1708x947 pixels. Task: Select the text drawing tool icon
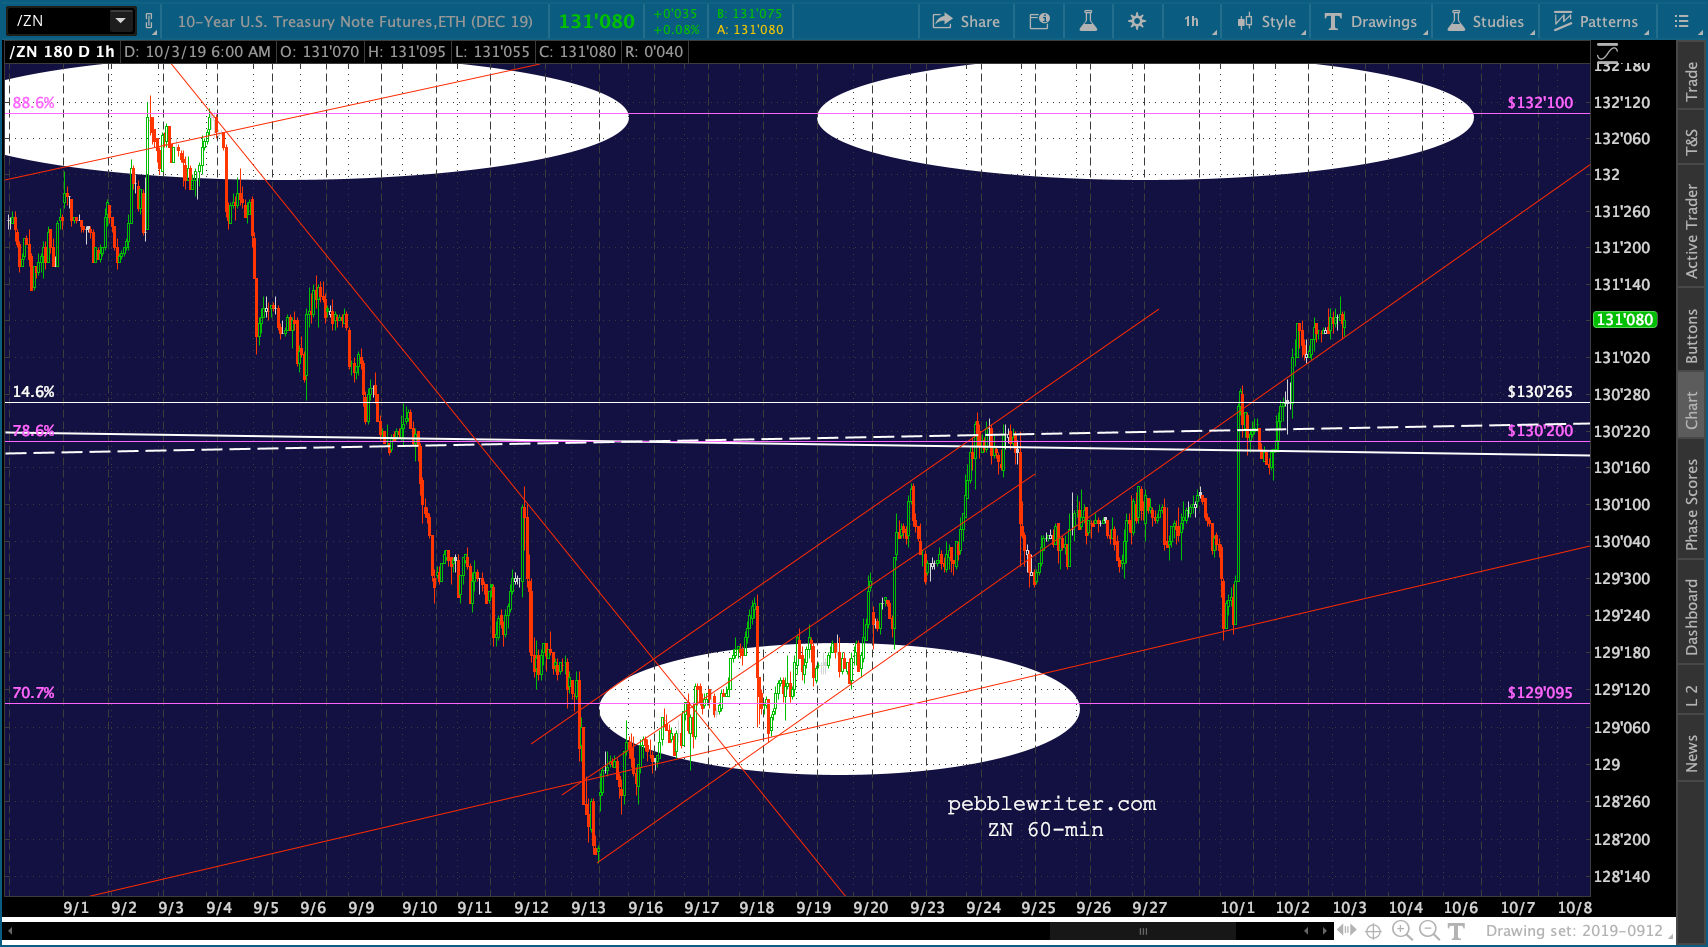[1456, 931]
